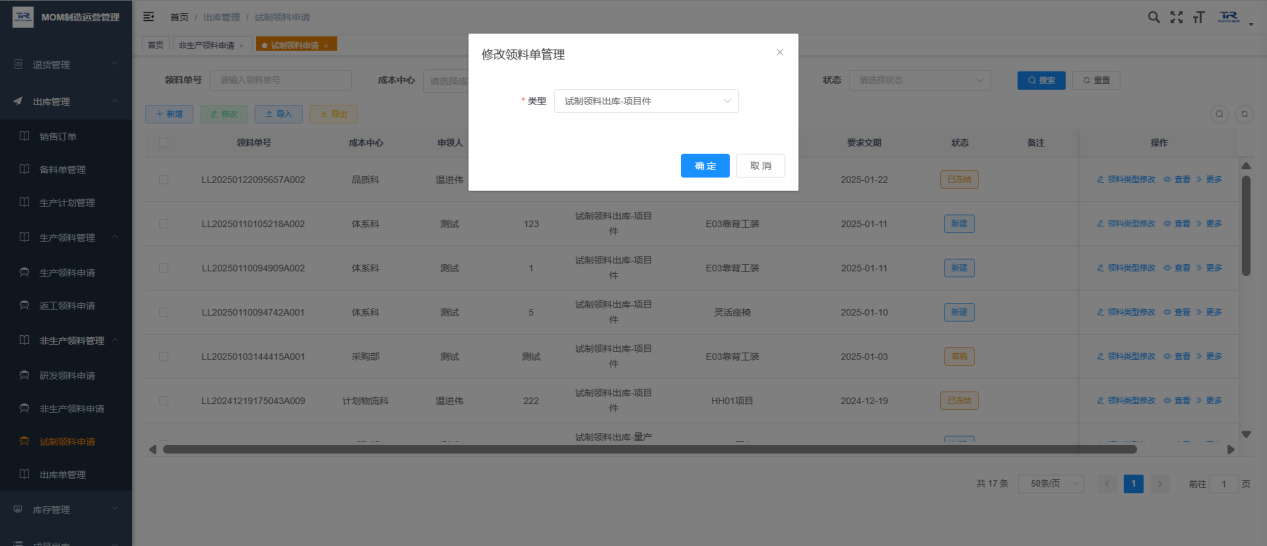This screenshot has height=546, width=1267.
Task: Click the round search toggle icon above table
Action: 1220,114
